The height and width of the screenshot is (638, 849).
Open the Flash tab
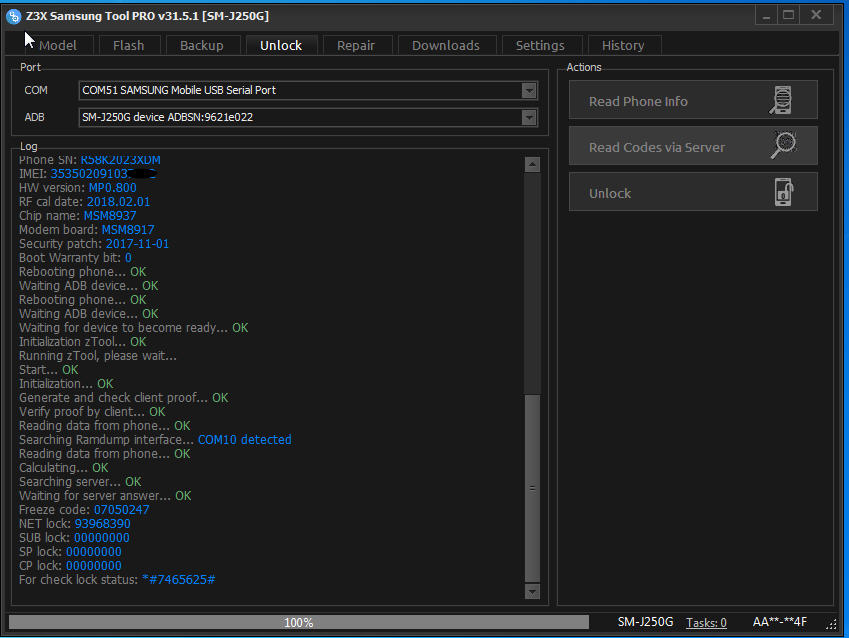click(128, 45)
